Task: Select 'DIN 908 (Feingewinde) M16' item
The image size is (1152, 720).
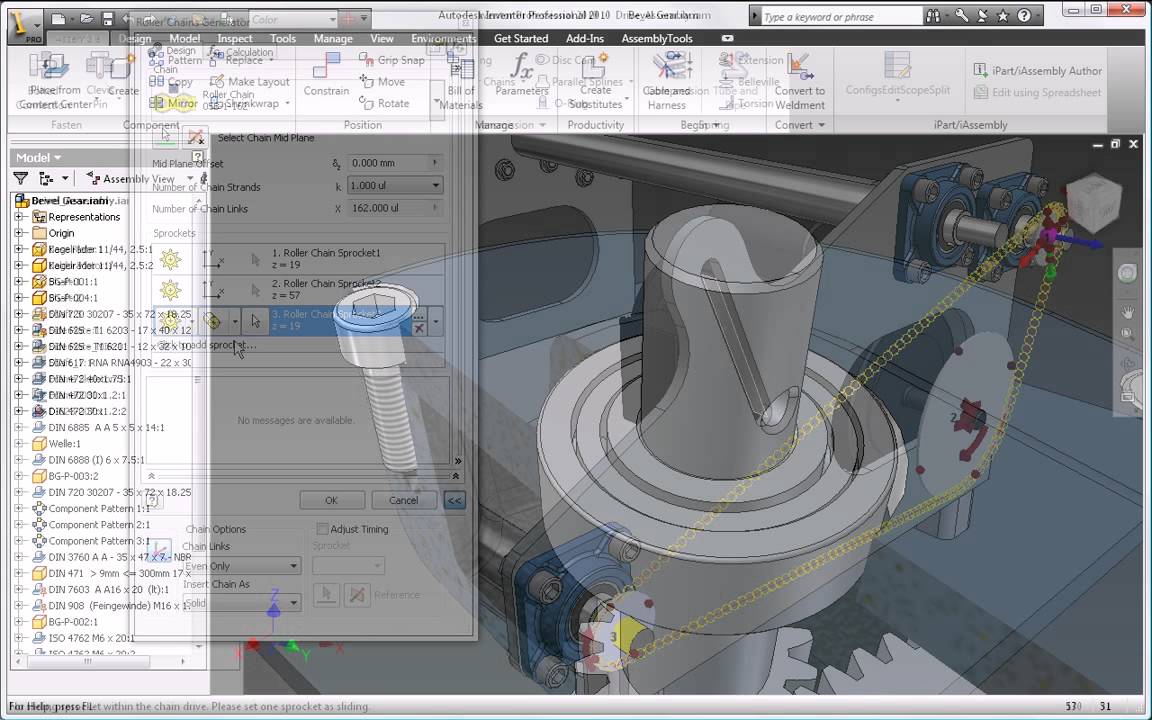Action: coord(111,605)
